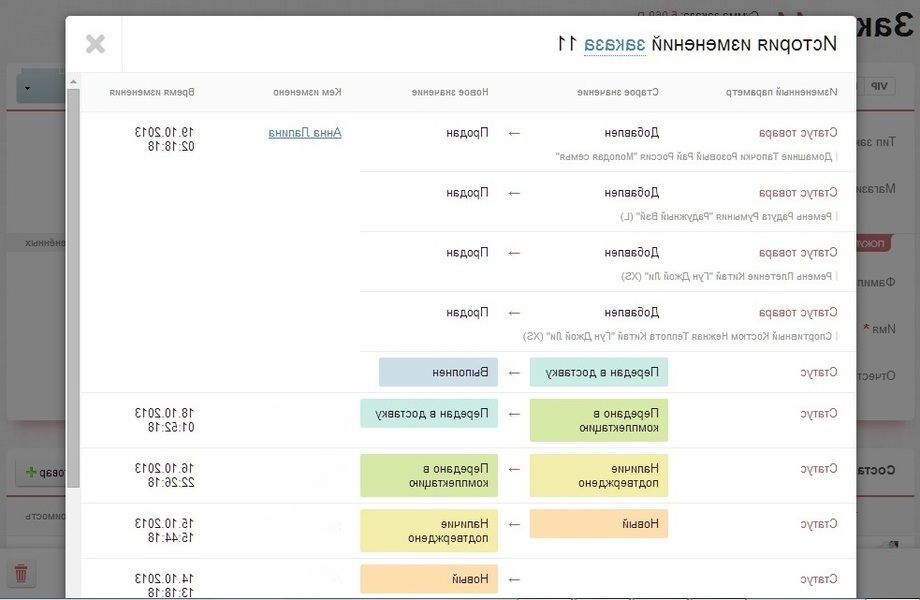
Task: Click arrow between Добавлен and Продан, first row
Action: point(514,132)
